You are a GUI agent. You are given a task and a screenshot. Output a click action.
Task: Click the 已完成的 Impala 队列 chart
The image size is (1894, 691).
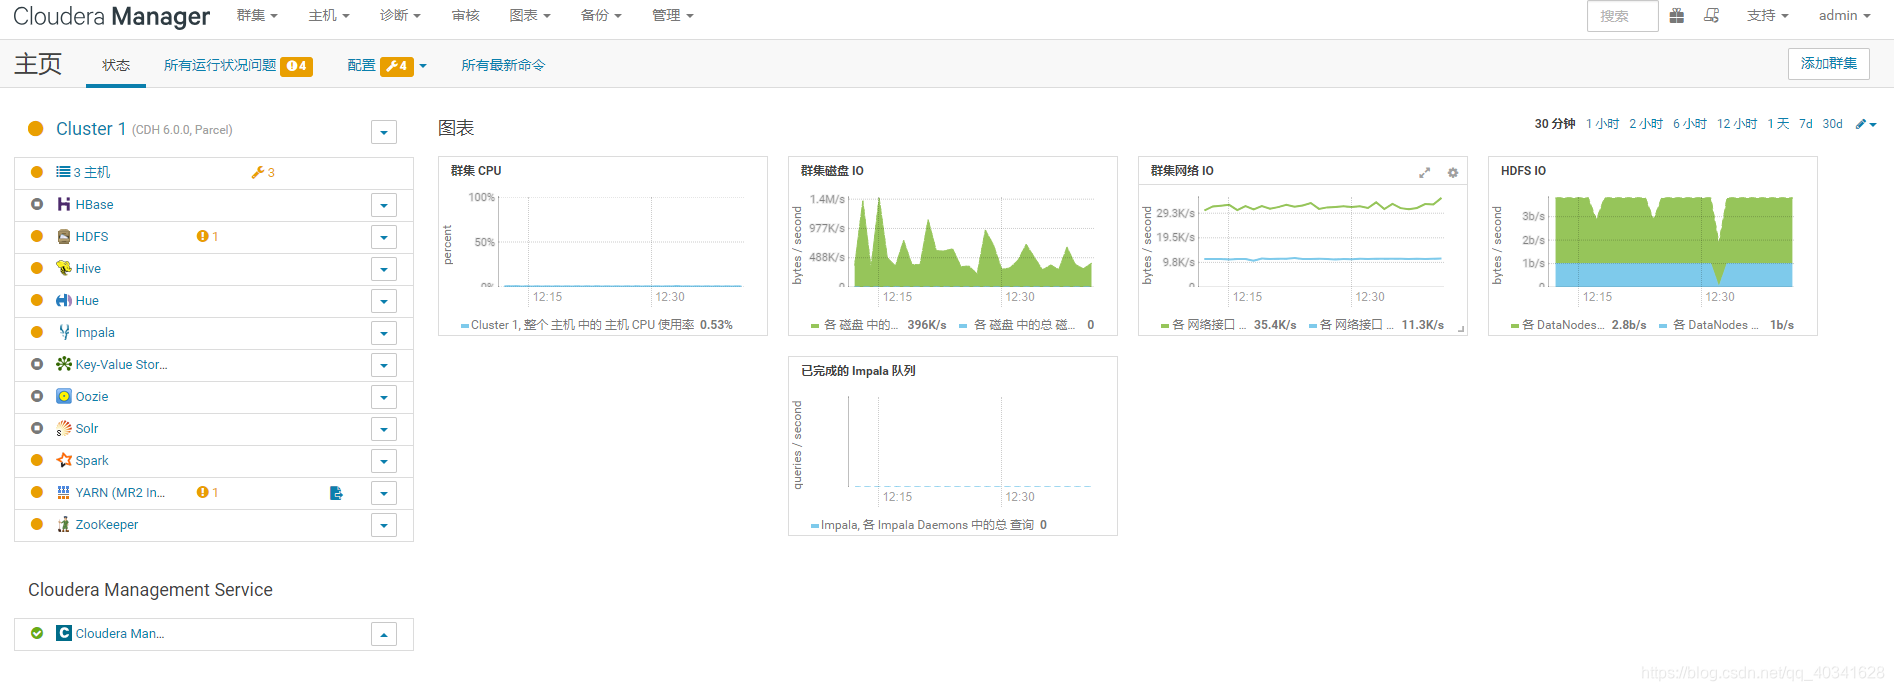(953, 446)
